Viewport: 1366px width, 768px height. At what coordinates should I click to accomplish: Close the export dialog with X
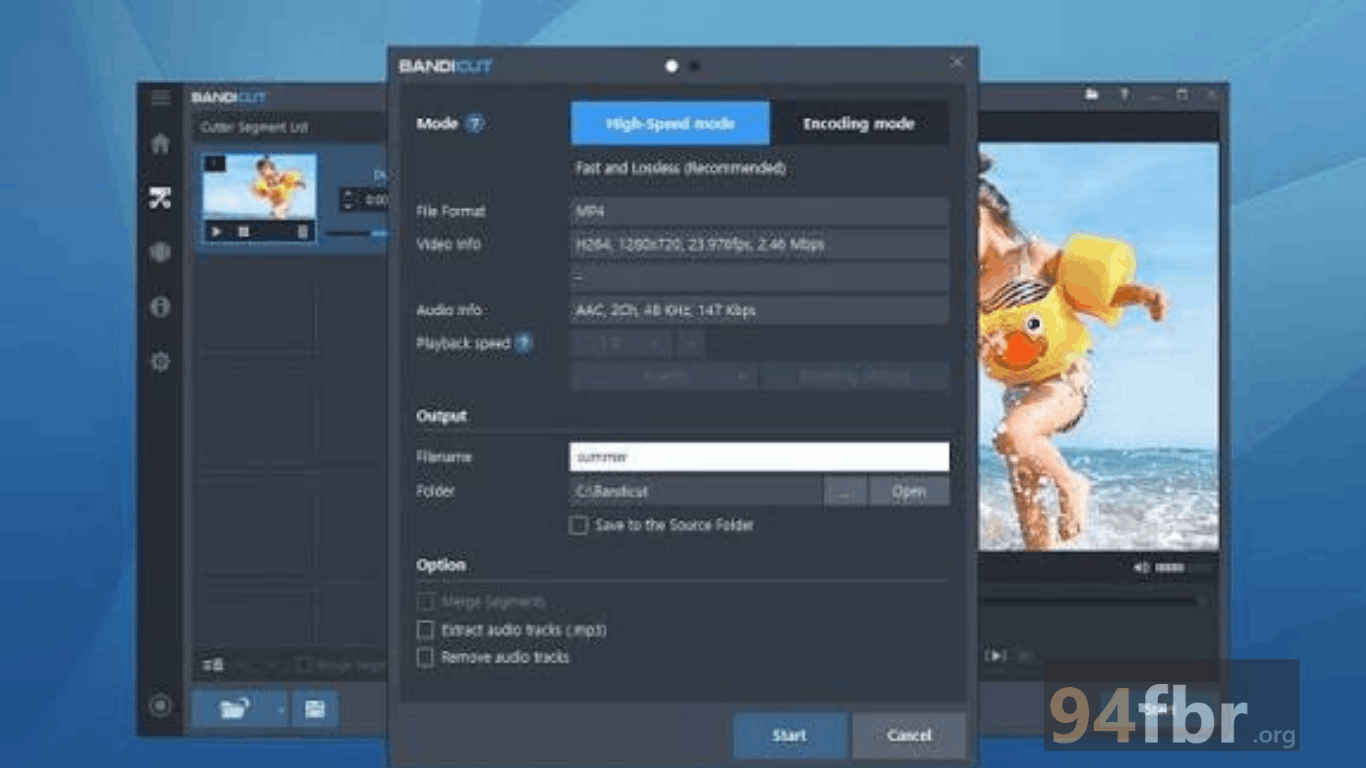[957, 62]
